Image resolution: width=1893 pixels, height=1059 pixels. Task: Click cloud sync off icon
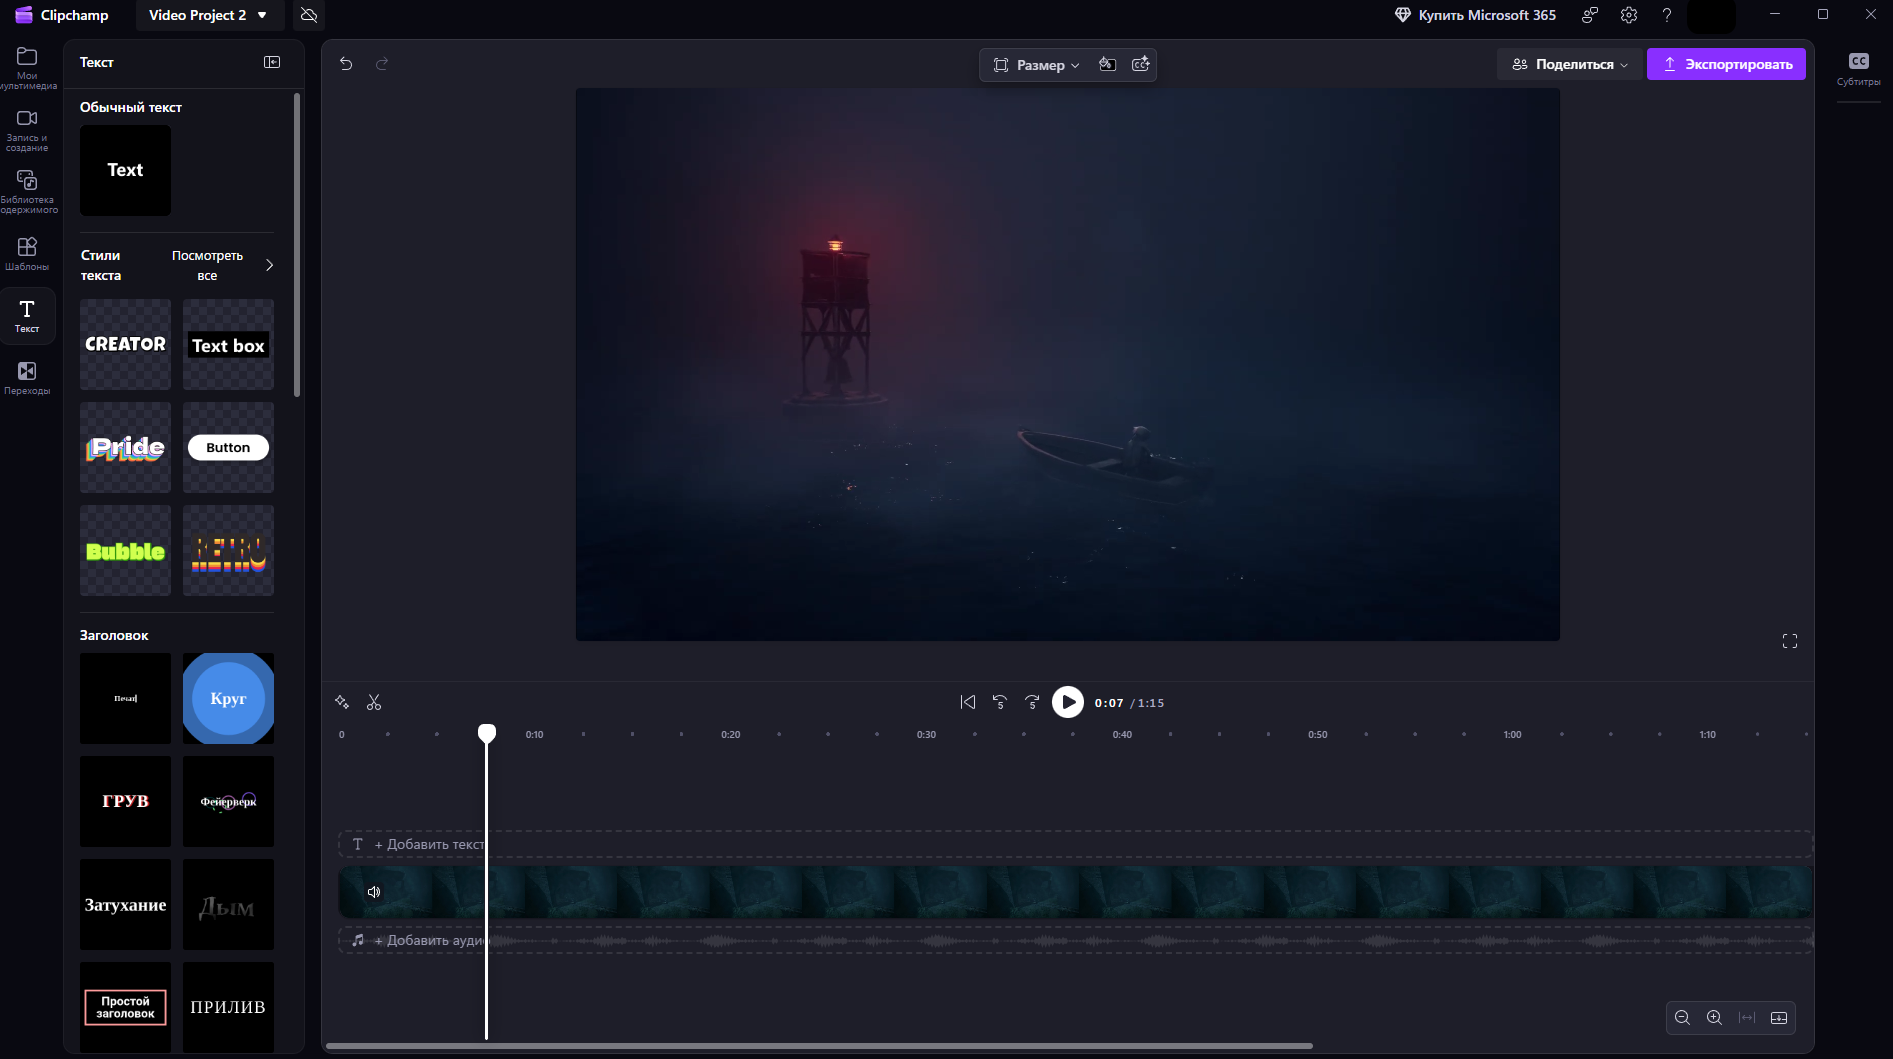[309, 15]
